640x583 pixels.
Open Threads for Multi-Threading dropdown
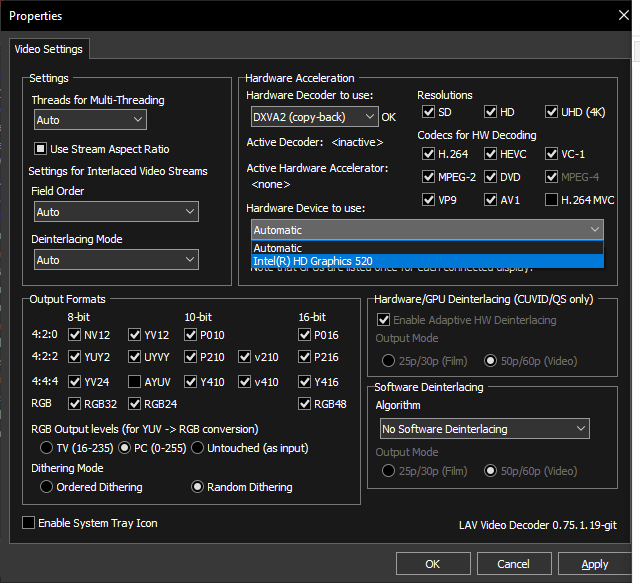click(90, 120)
